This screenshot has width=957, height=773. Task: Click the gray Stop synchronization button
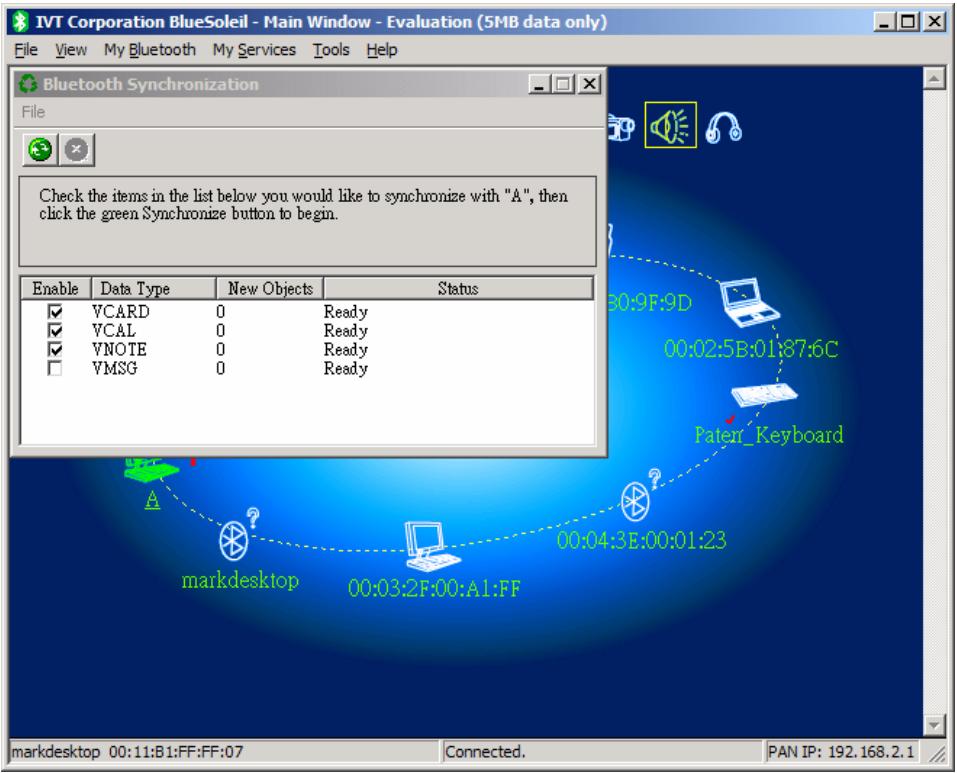tap(76, 149)
